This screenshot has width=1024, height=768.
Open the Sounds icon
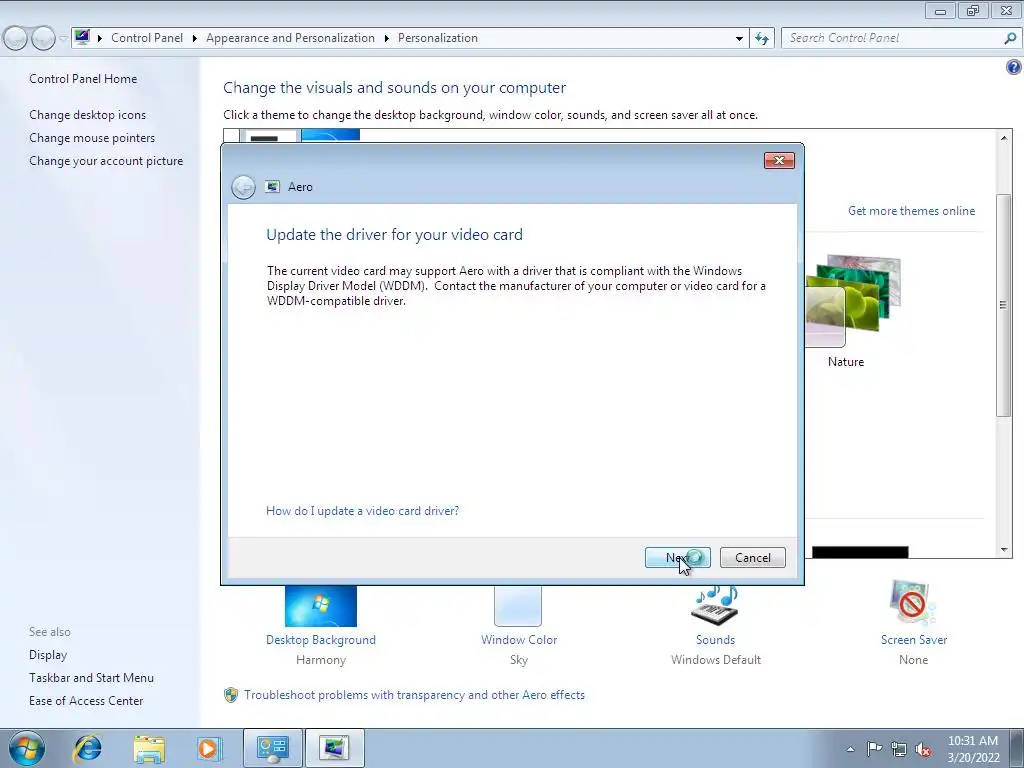tap(715, 606)
